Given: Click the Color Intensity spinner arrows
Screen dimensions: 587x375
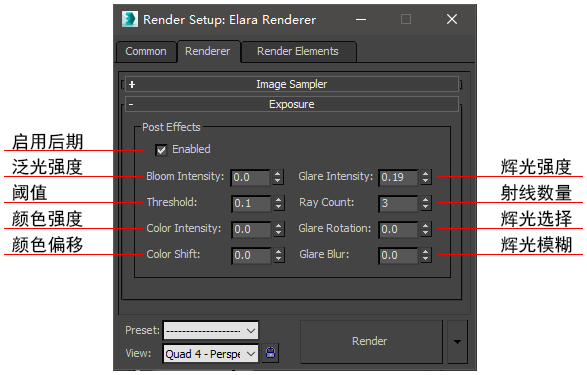Looking at the screenshot, I should [278, 229].
